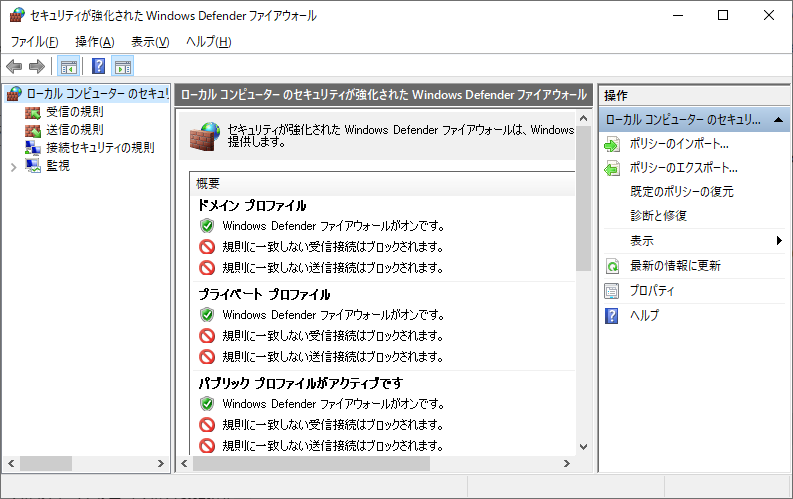Click the green shield under パブリック プロファイル
This screenshot has height=499, width=793.
207,403
